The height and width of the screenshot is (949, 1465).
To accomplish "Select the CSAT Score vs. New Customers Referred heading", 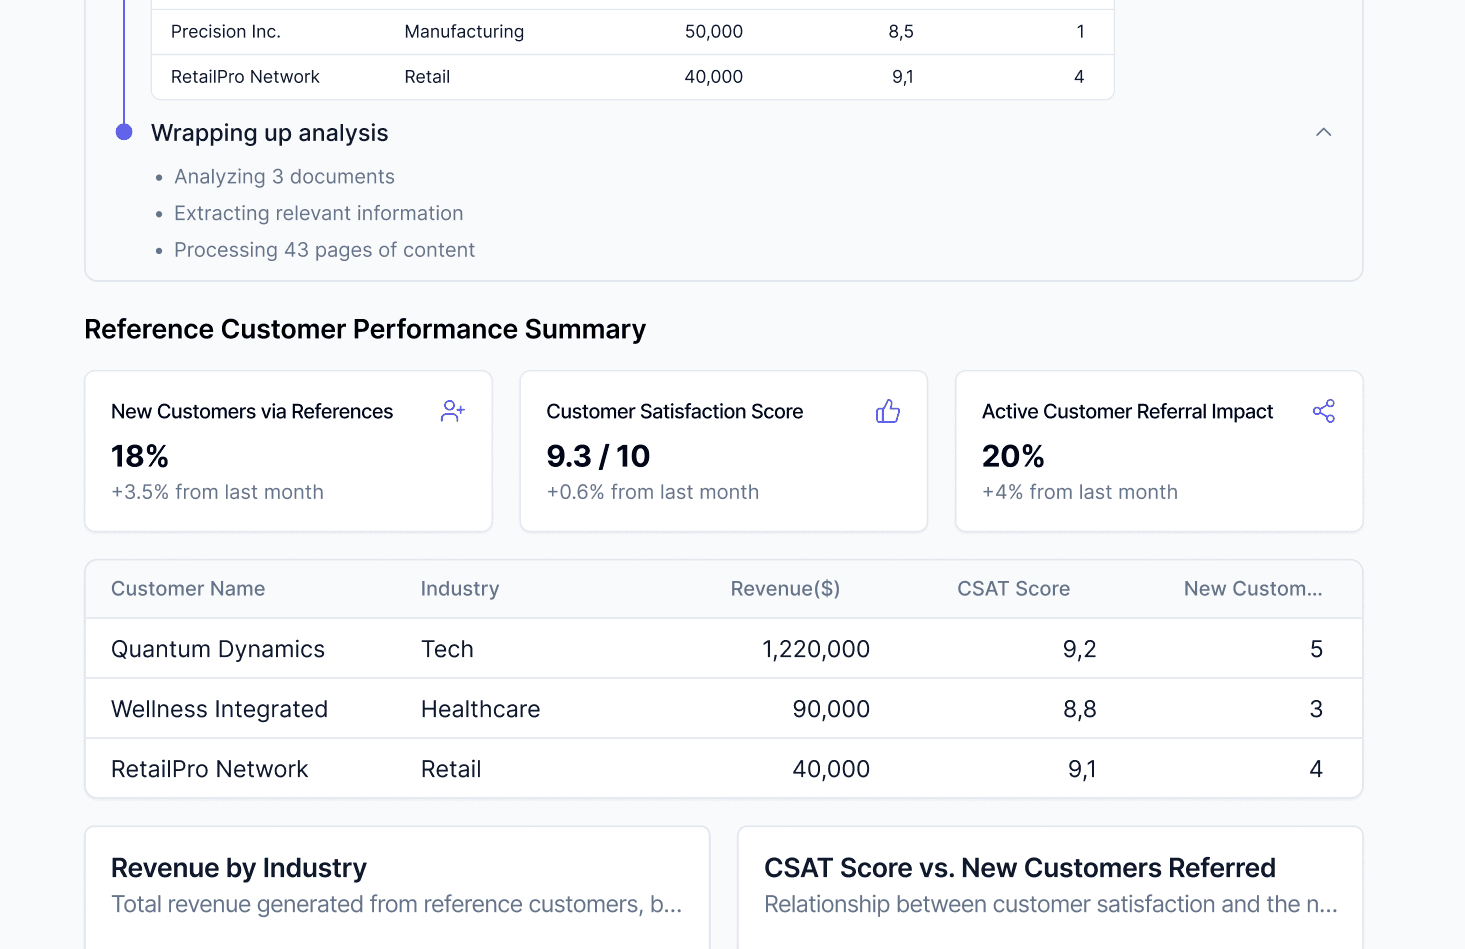I will 1019,867.
